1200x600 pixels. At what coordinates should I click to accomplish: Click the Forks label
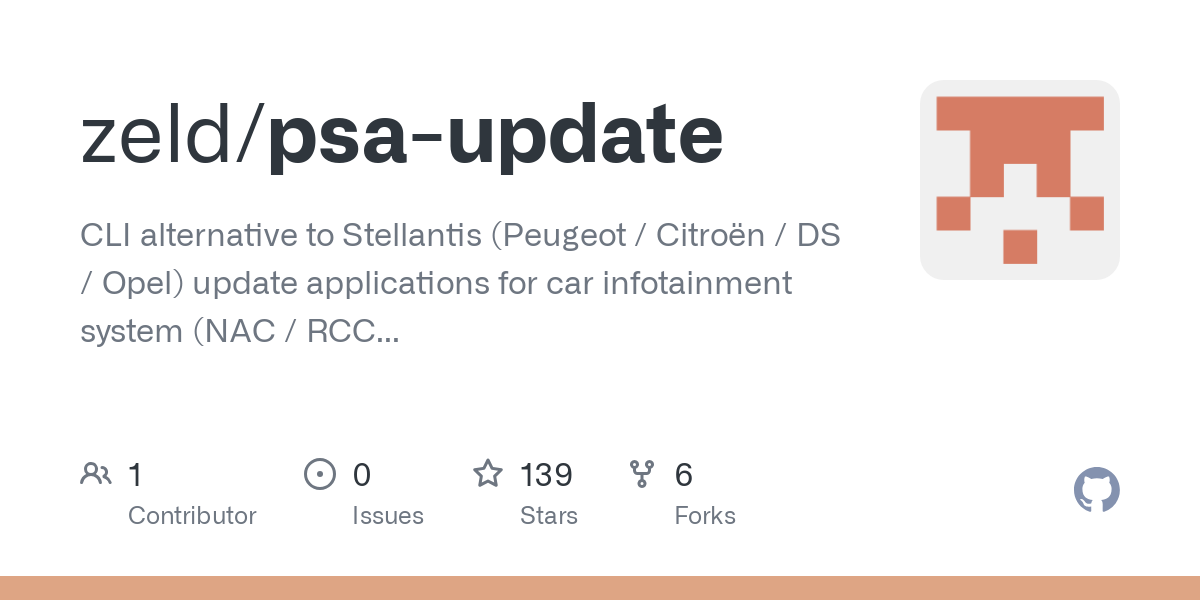coord(705,516)
